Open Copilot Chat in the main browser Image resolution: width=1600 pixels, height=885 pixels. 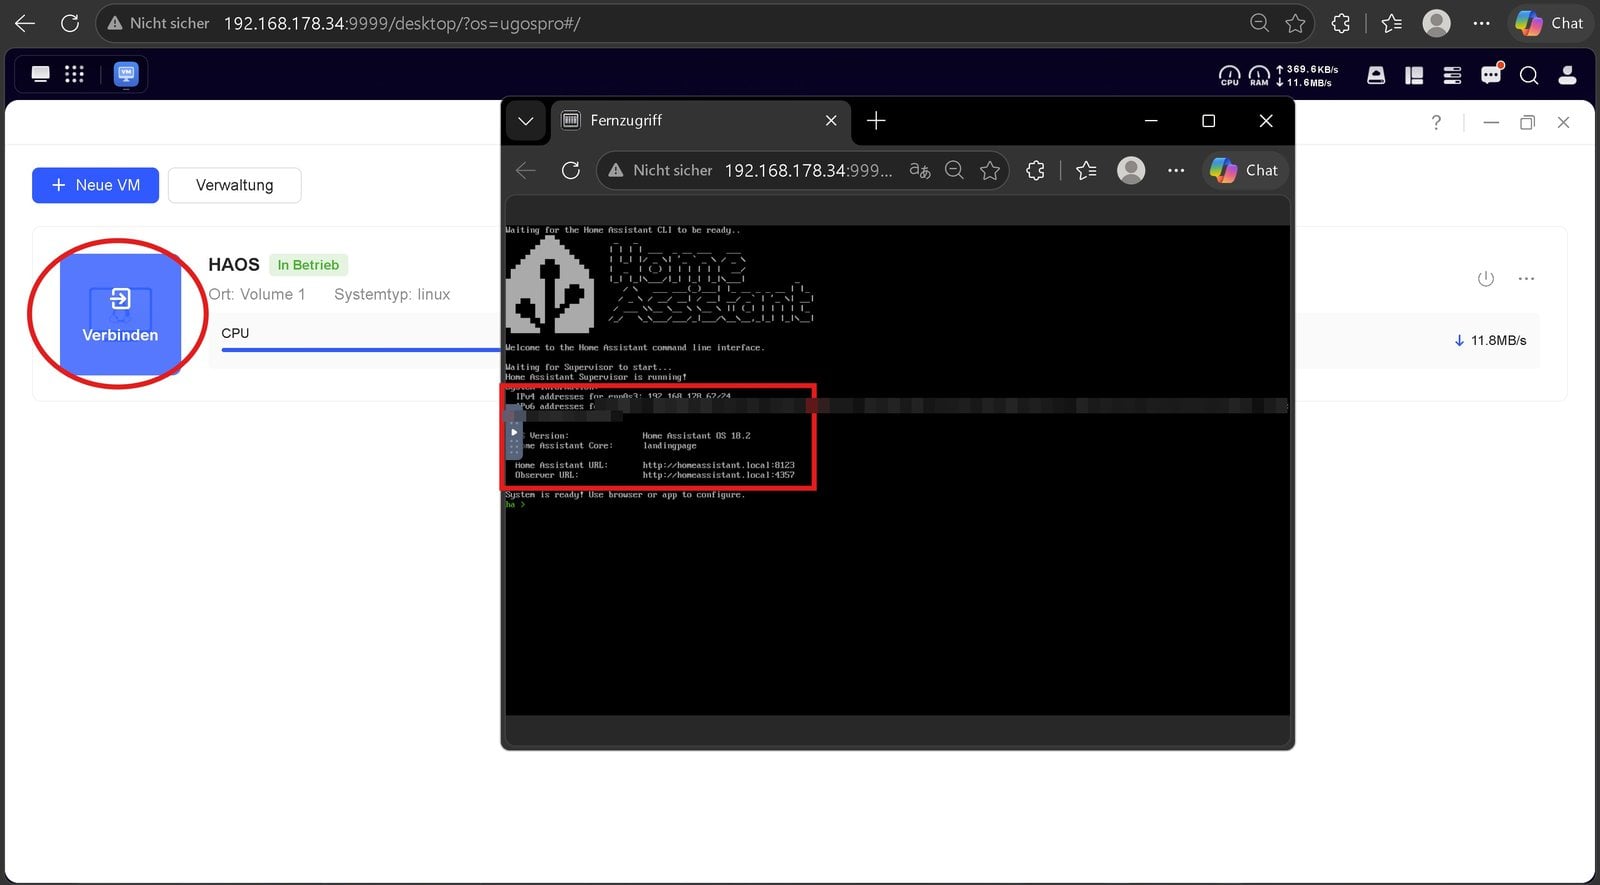click(x=1549, y=23)
